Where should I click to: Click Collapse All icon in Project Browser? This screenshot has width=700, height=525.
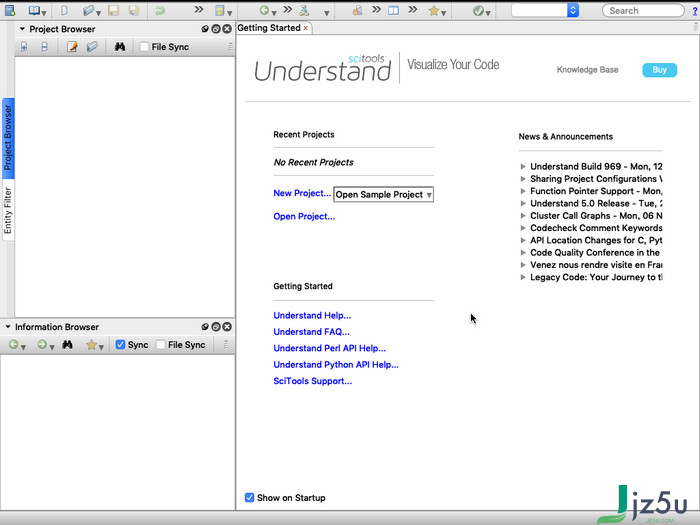pos(44,46)
